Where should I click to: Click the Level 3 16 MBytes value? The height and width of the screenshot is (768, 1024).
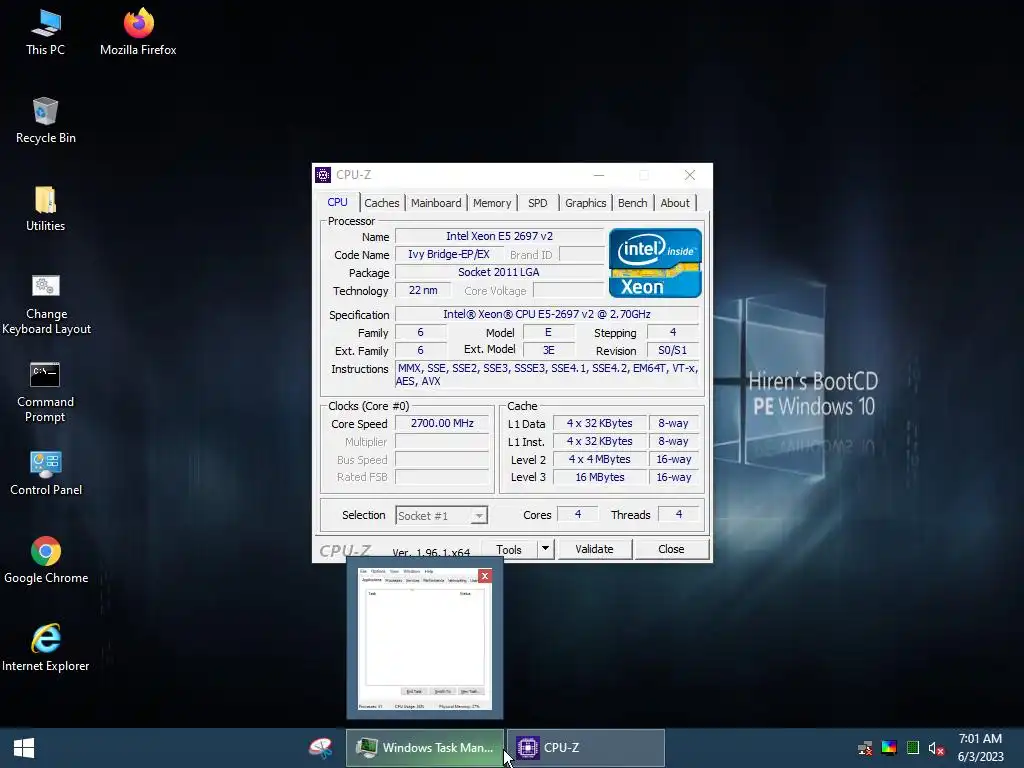point(600,477)
